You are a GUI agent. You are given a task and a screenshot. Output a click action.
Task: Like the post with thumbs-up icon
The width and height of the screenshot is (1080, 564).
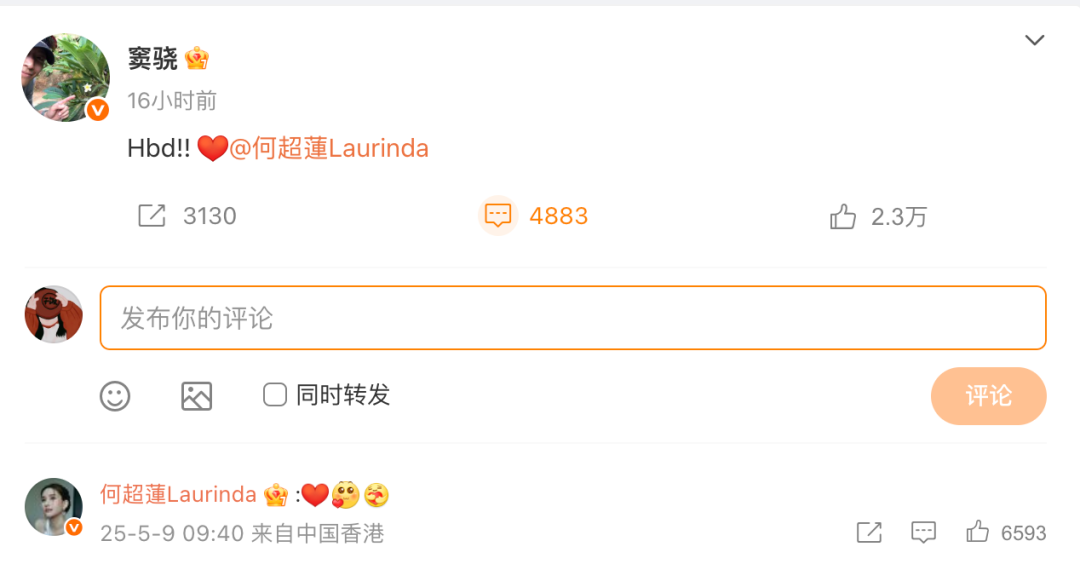[x=842, y=216]
